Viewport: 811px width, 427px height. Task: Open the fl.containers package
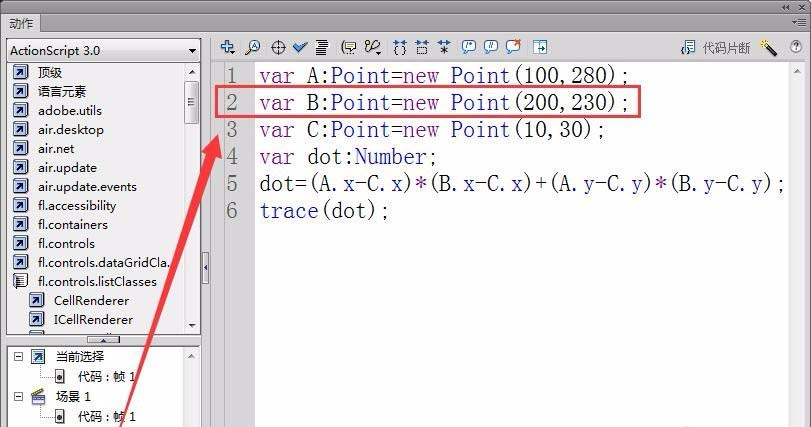(73, 225)
